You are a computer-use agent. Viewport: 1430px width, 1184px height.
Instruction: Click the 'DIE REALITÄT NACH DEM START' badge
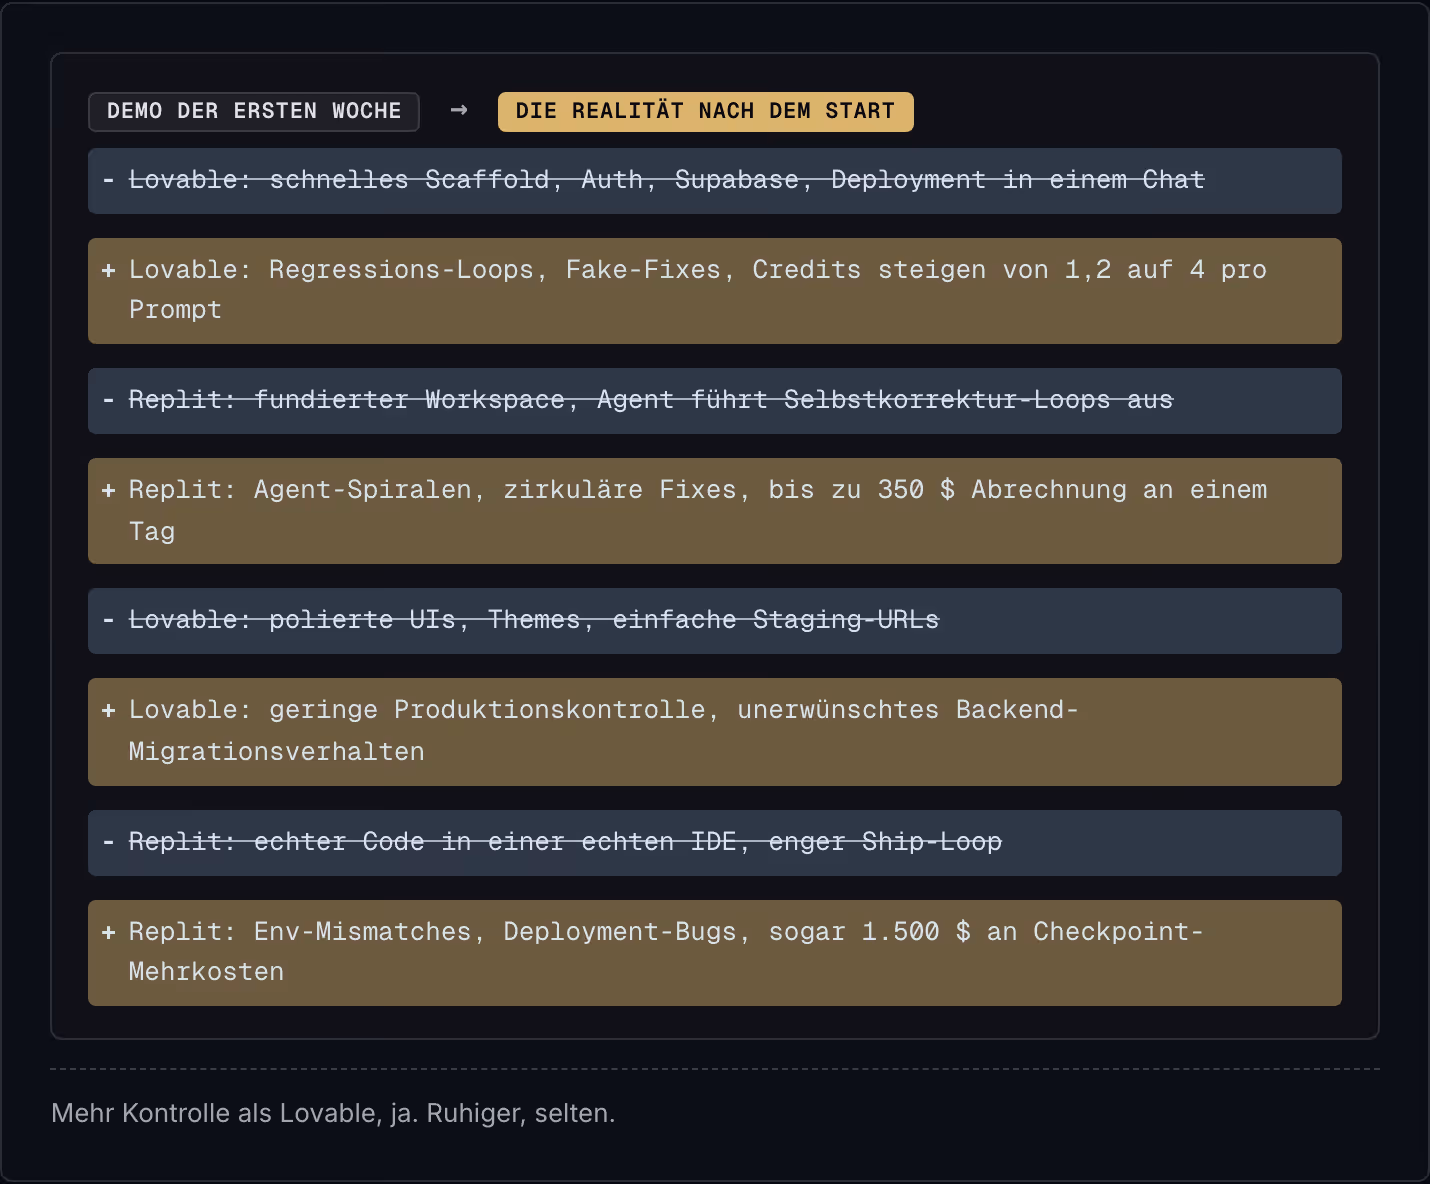pos(705,111)
